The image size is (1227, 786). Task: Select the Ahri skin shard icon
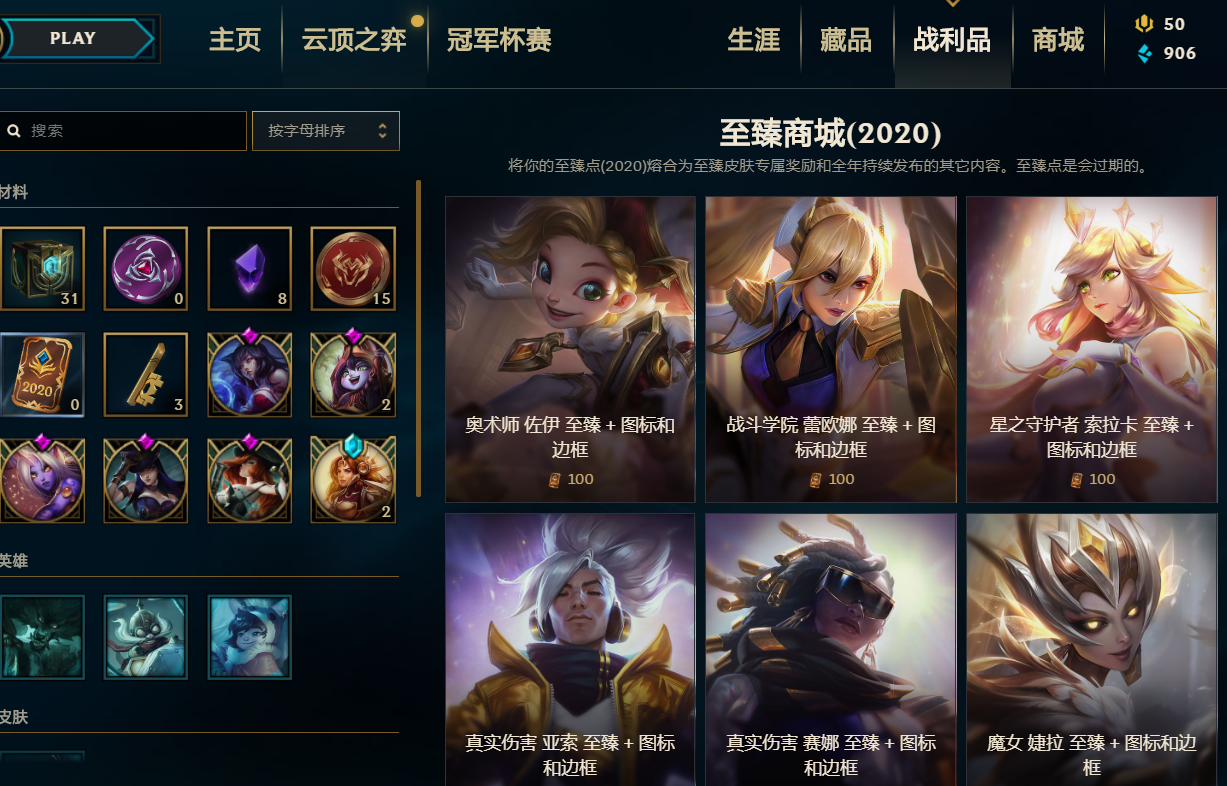(249, 374)
